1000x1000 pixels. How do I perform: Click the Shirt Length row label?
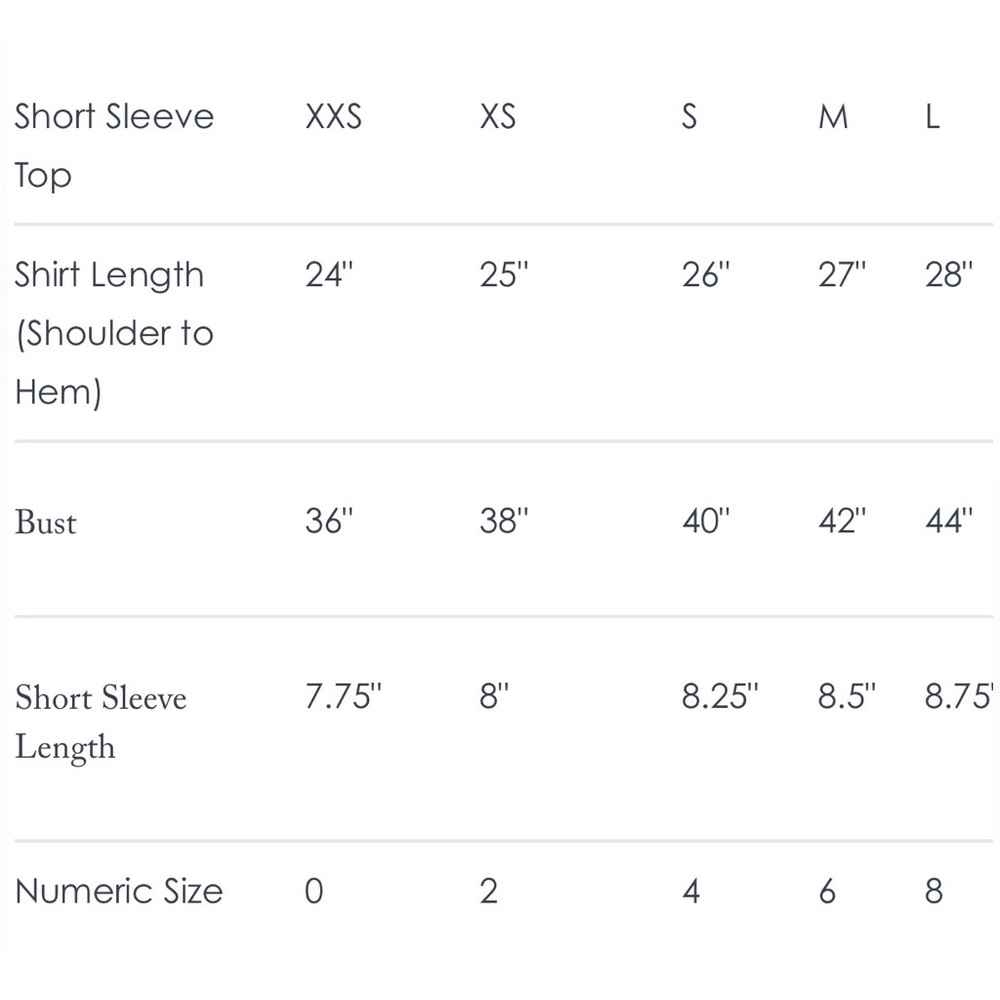[114, 333]
